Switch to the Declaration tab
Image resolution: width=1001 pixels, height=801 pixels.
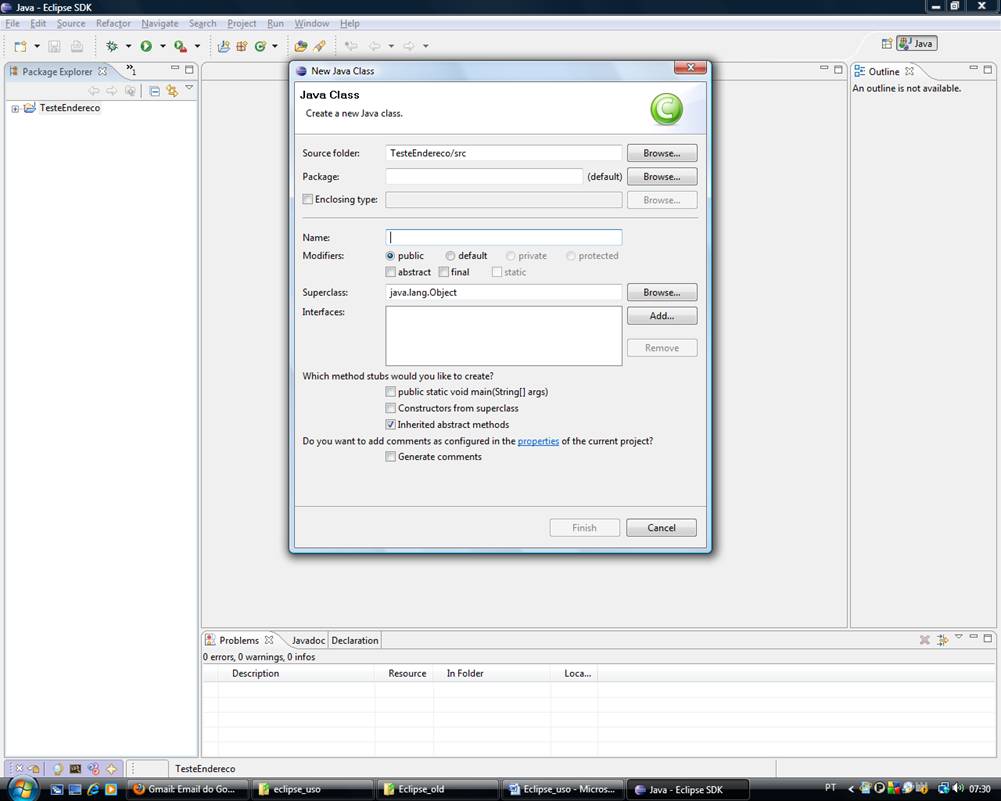[x=355, y=640]
